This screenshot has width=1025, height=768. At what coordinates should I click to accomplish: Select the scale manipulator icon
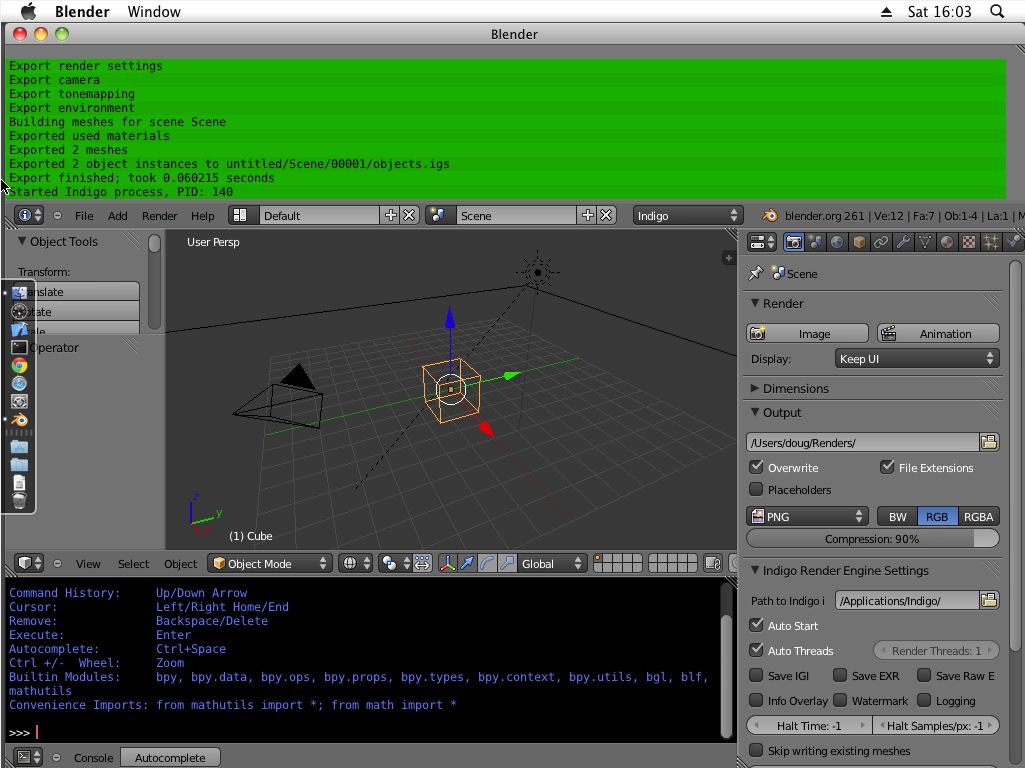pyautogui.click(x=507, y=563)
